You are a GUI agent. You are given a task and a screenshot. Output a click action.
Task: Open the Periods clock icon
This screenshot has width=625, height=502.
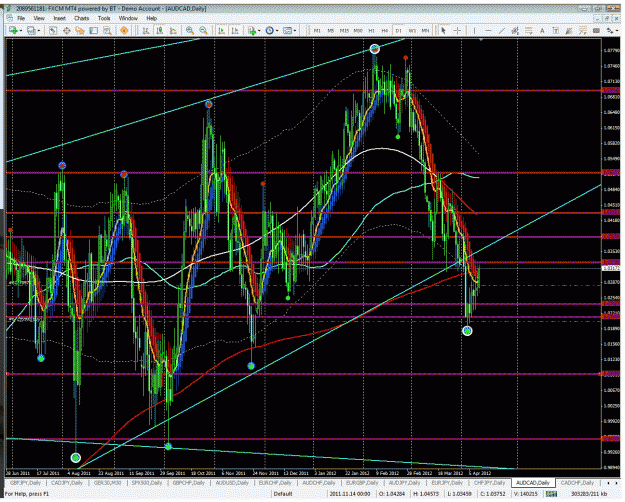270,31
